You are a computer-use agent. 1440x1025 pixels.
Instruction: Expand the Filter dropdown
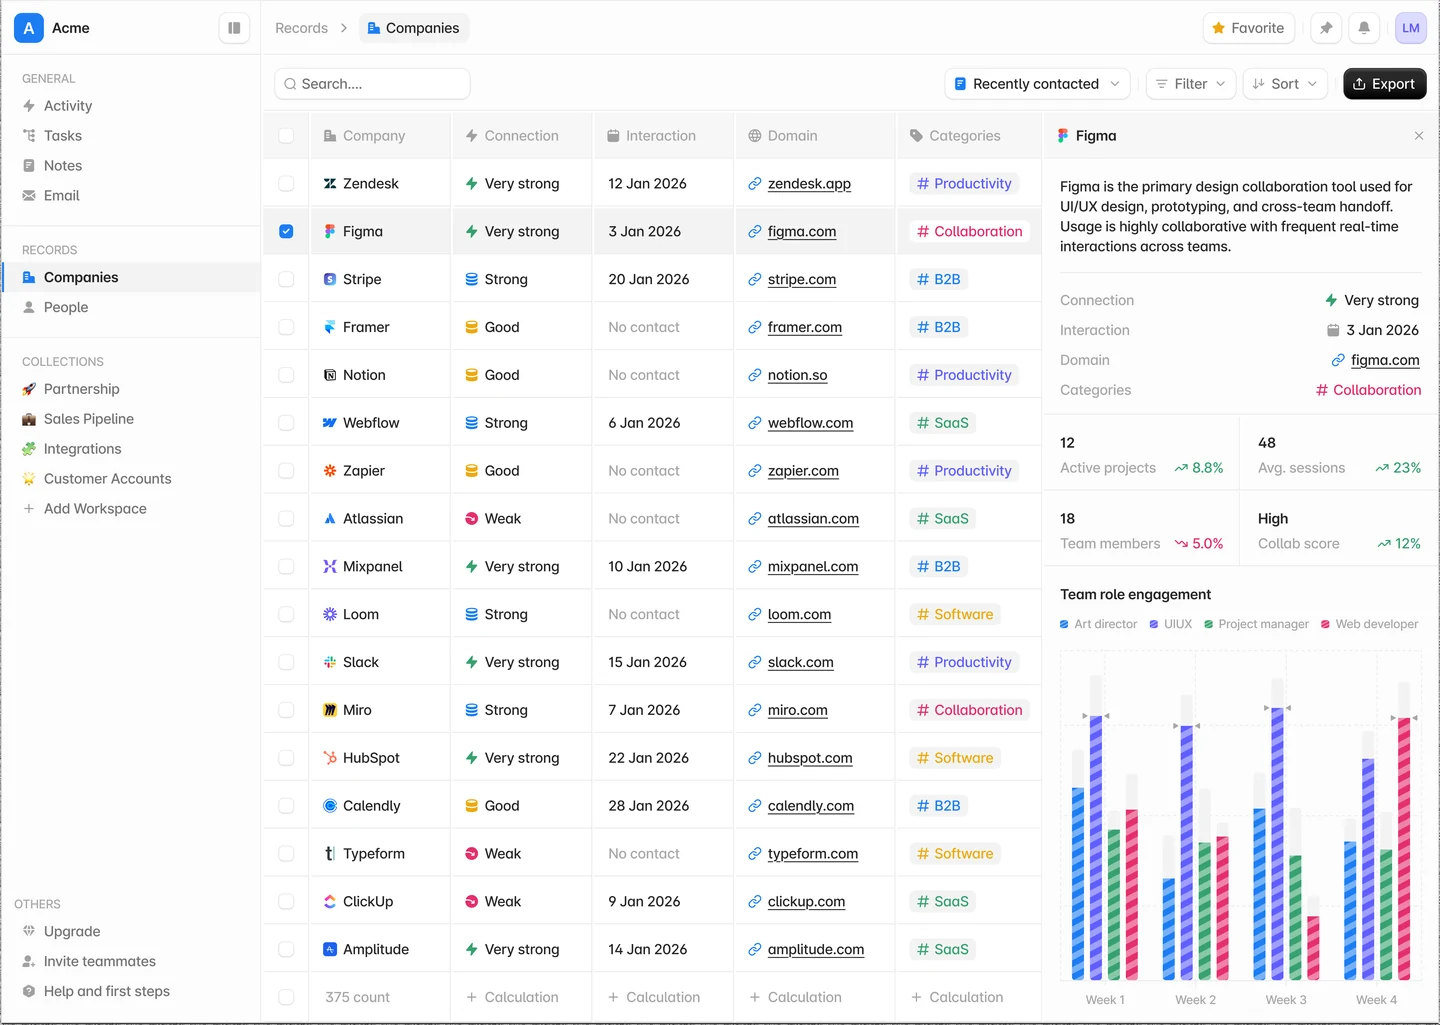1191,84
